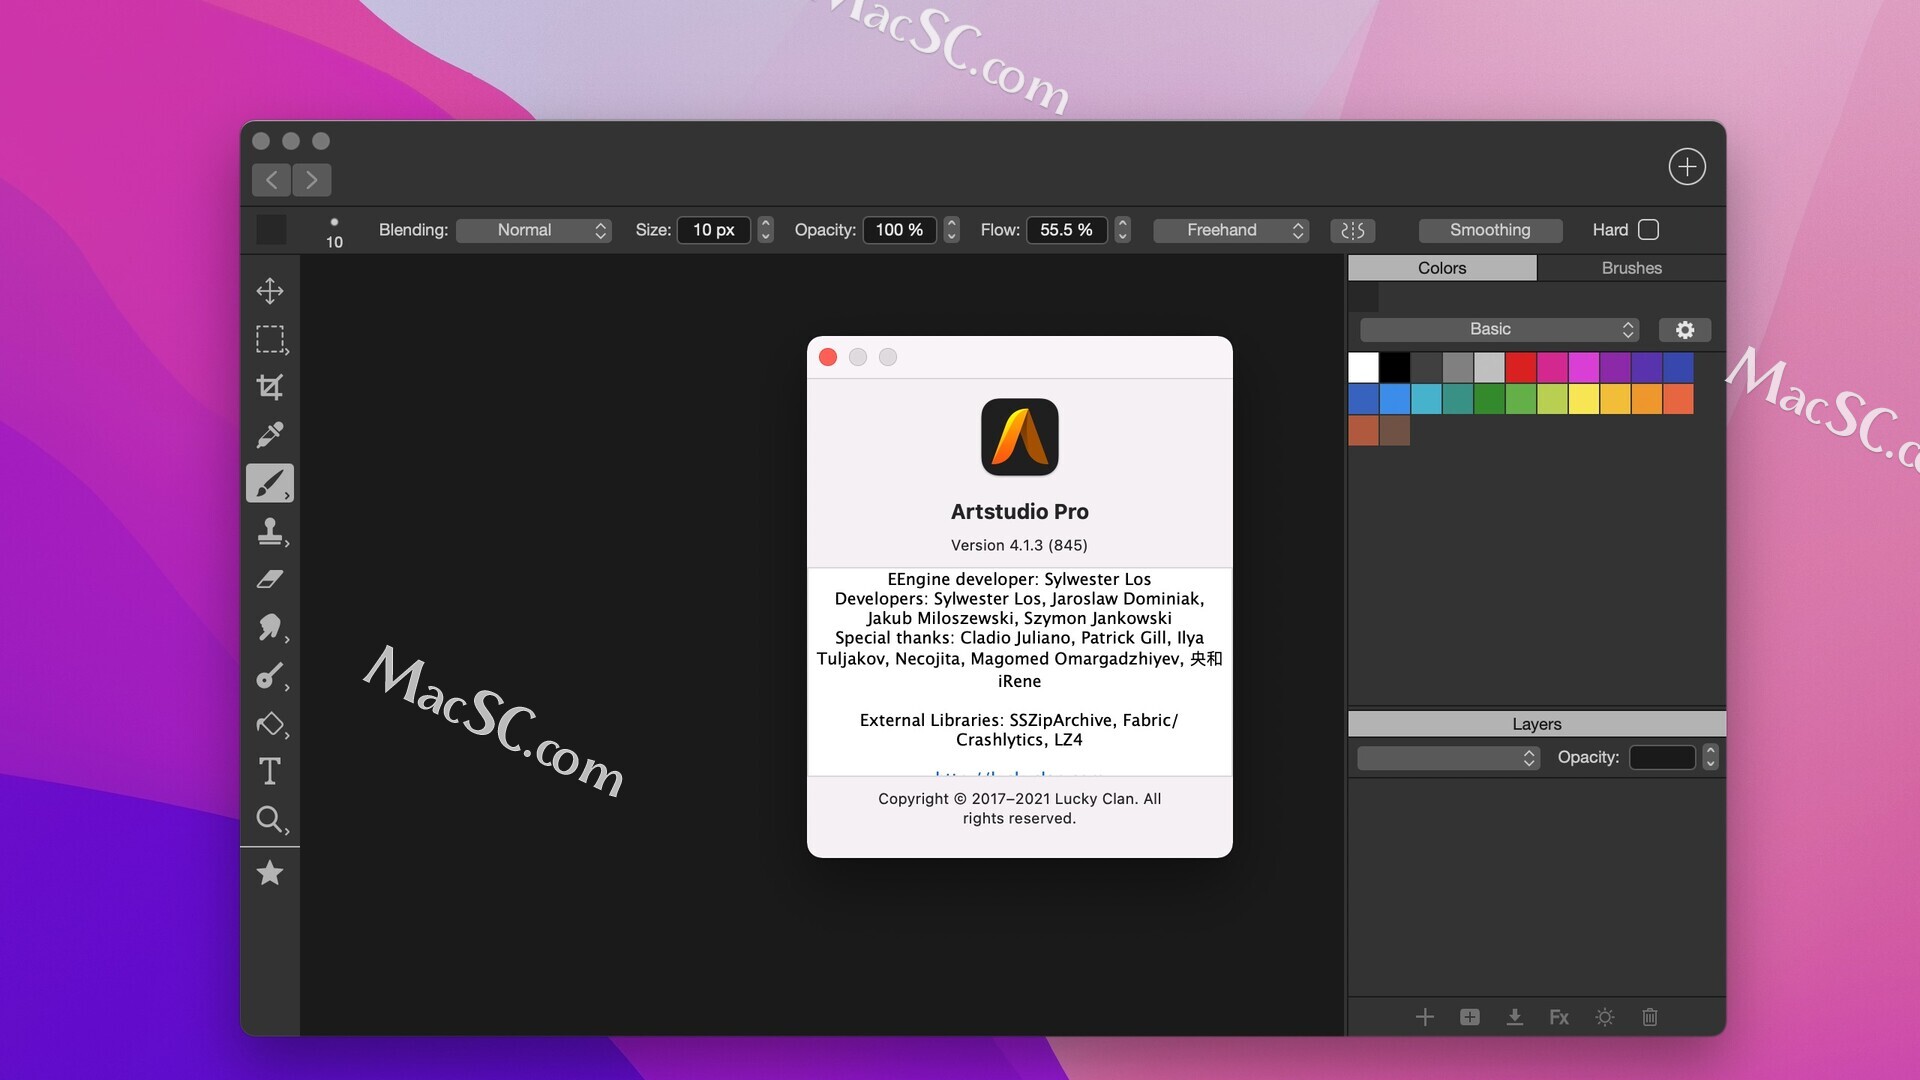Open the Basic palette dropdown
Image resolution: width=1920 pixels, height=1080 pixels.
[1499, 330]
